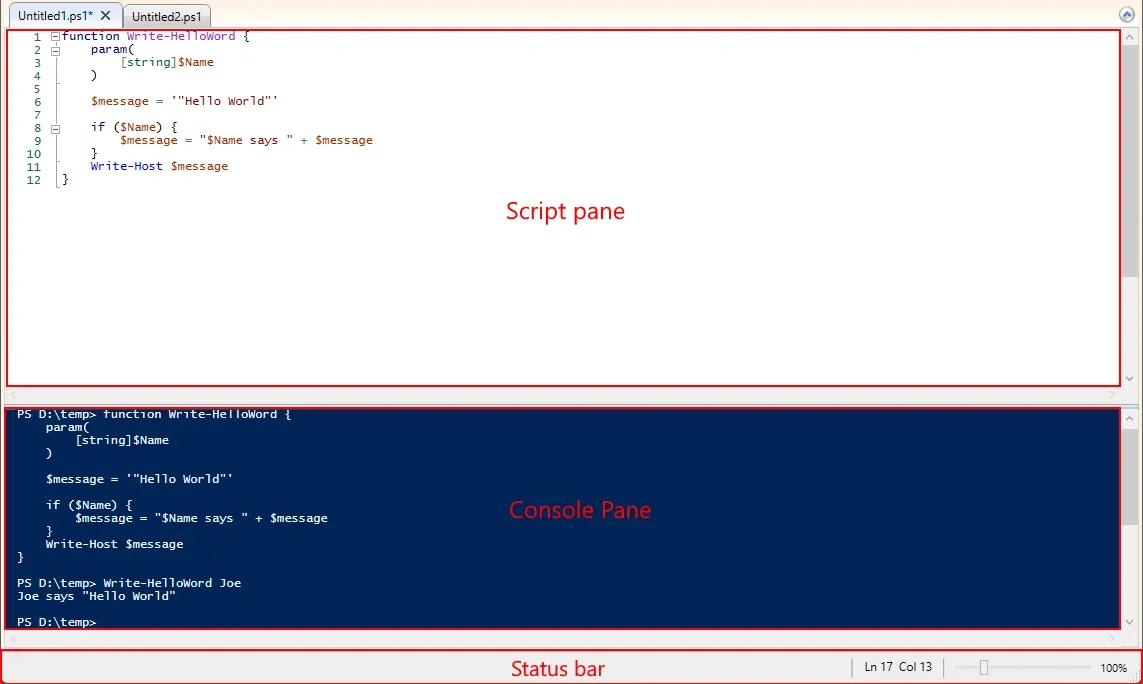Image resolution: width=1143 pixels, height=684 pixels.
Task: Close the Untitled1.ps1 tab
Action: 106,15
